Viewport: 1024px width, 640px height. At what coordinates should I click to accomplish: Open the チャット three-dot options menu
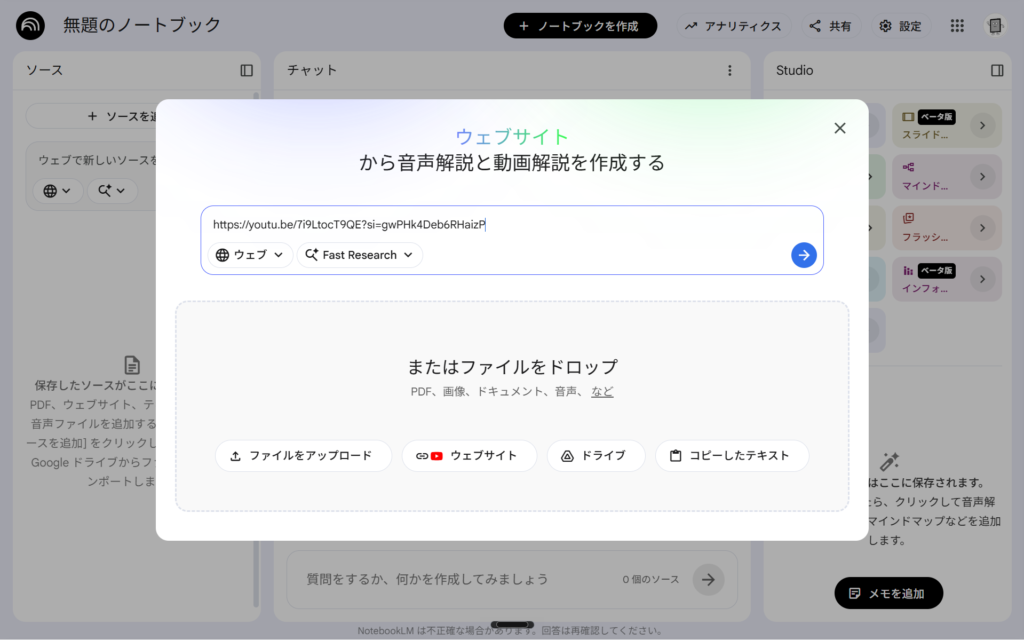click(x=729, y=71)
